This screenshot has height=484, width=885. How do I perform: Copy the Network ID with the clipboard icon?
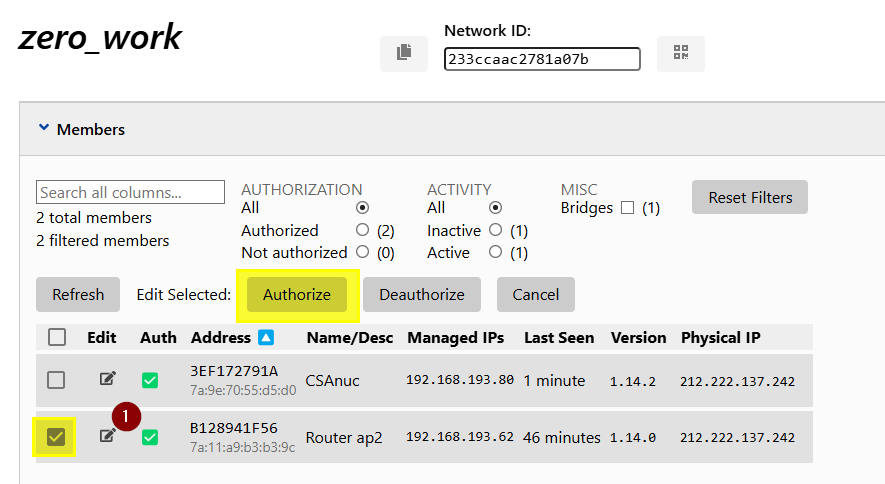coord(404,54)
